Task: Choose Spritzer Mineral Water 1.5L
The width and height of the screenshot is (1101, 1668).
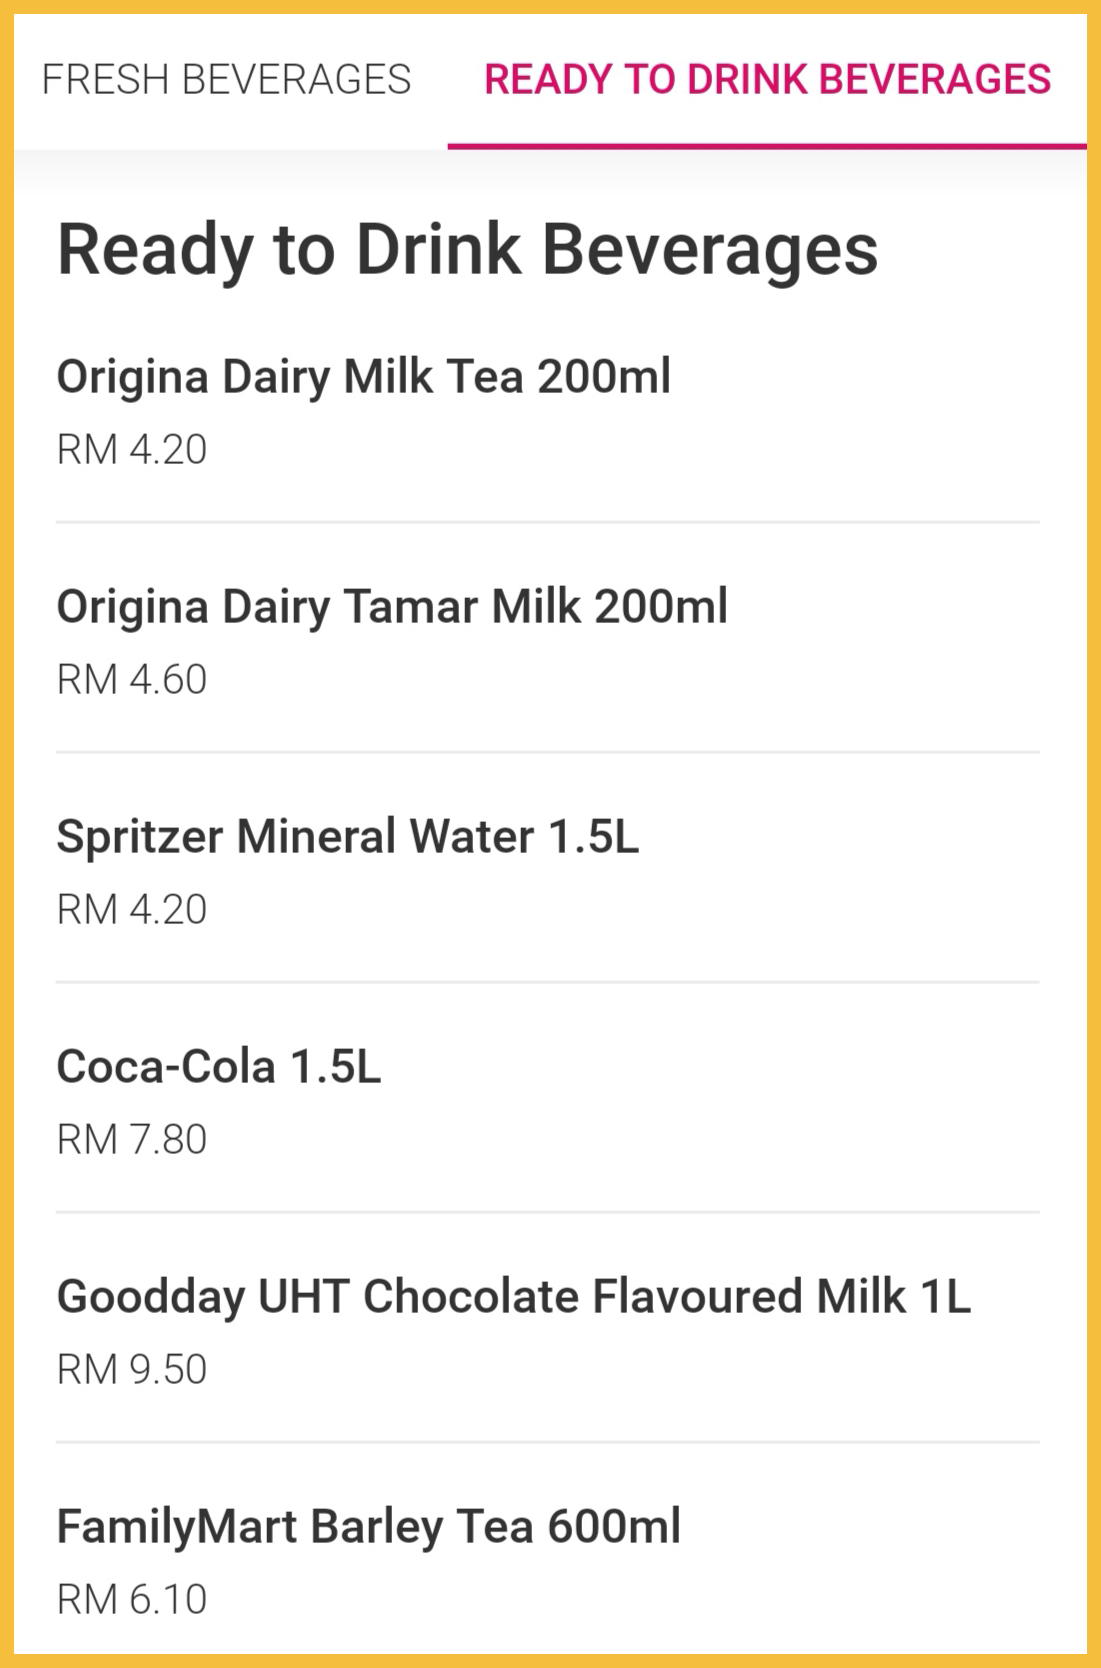Action: (347, 837)
